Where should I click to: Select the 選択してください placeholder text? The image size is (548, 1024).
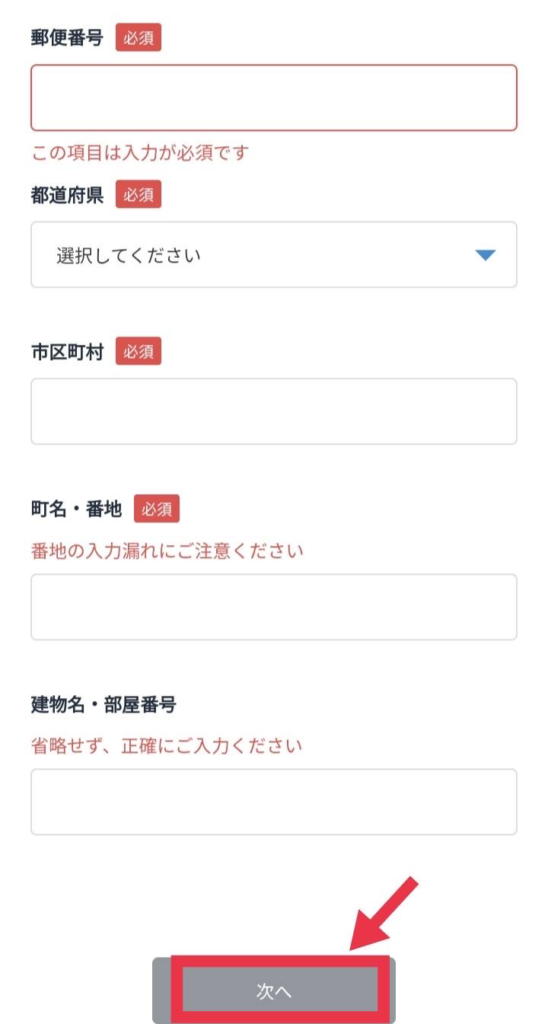129,255
